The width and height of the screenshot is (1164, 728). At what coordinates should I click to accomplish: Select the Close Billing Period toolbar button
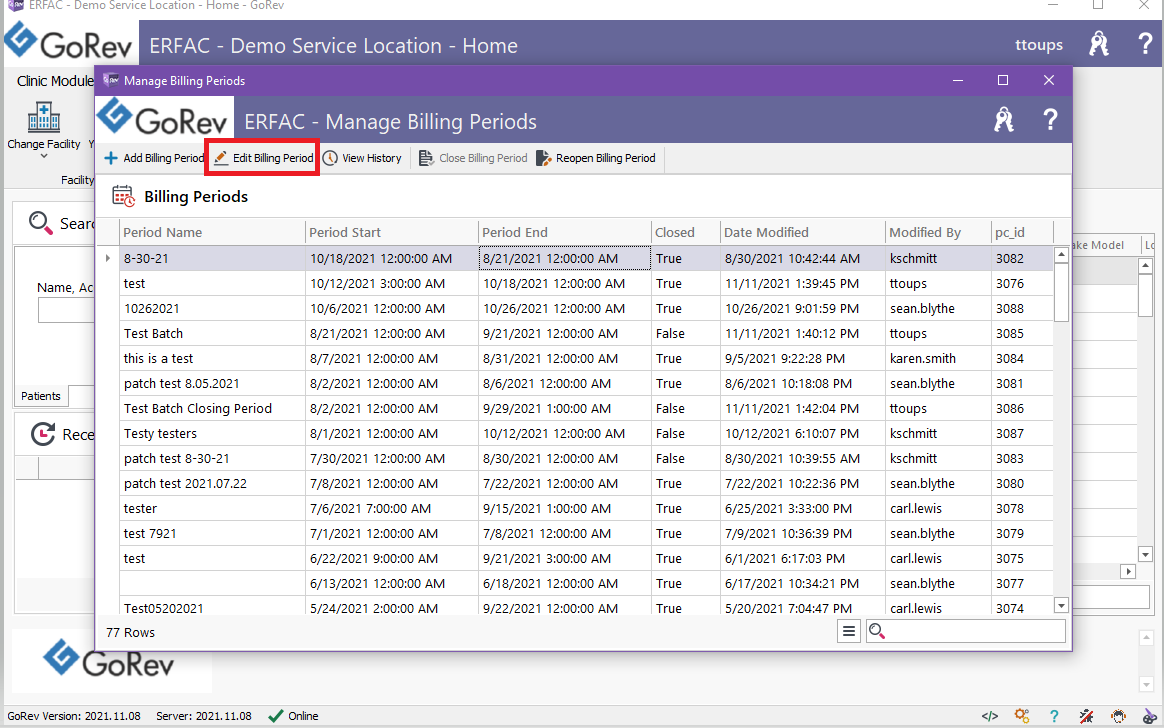pos(473,158)
